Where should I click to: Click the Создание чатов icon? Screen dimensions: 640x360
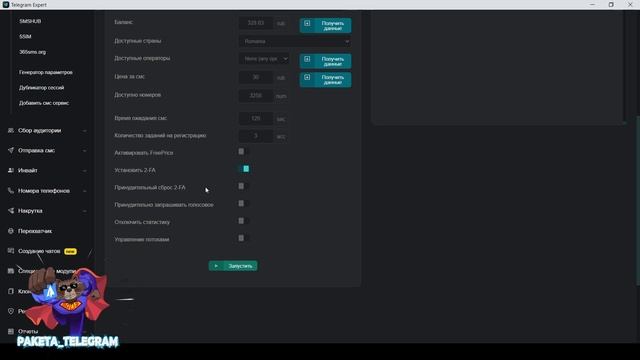pyautogui.click(x=11, y=251)
